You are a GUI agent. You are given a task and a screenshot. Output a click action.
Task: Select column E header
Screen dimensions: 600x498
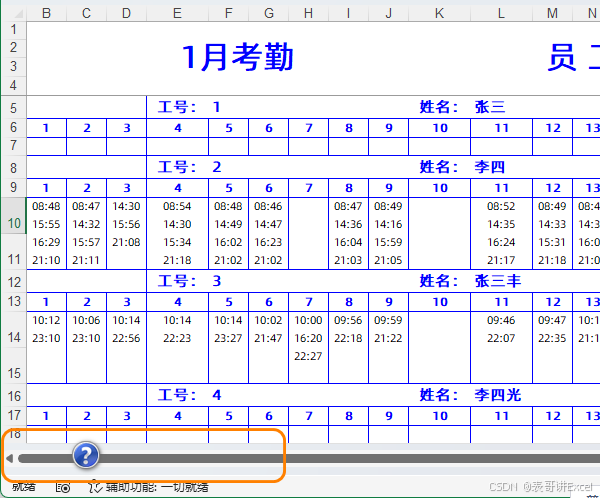[177, 13]
